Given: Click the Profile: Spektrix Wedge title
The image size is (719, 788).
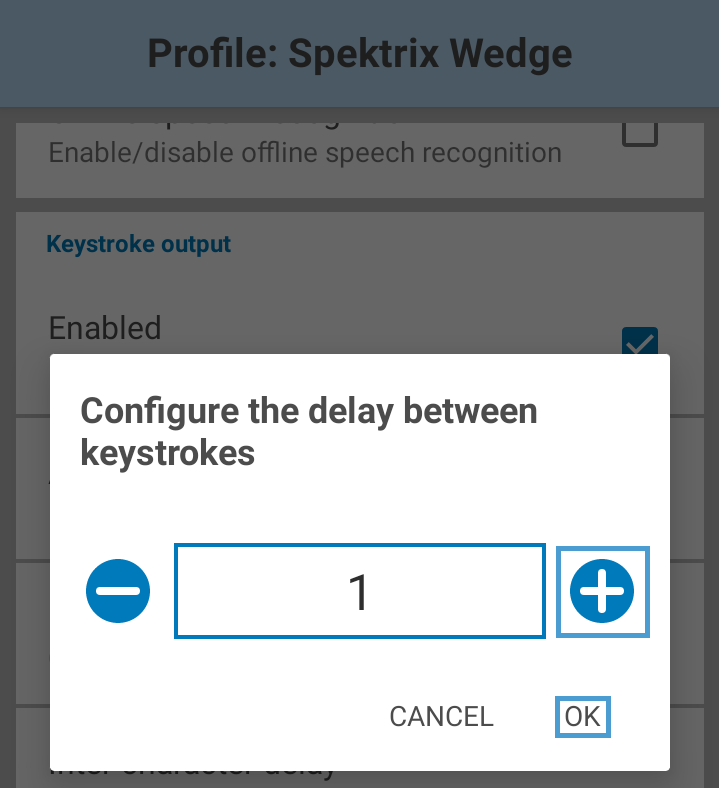Looking at the screenshot, I should click(x=360, y=53).
